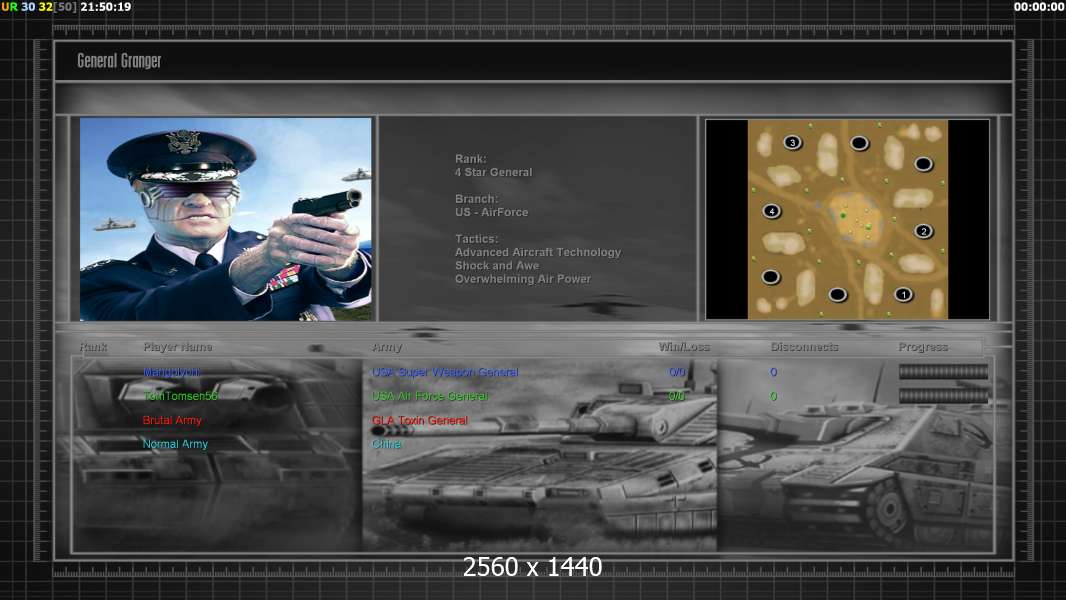Click "Advanced Aircraft Technology" tactic
1066x600 pixels.
pos(538,252)
